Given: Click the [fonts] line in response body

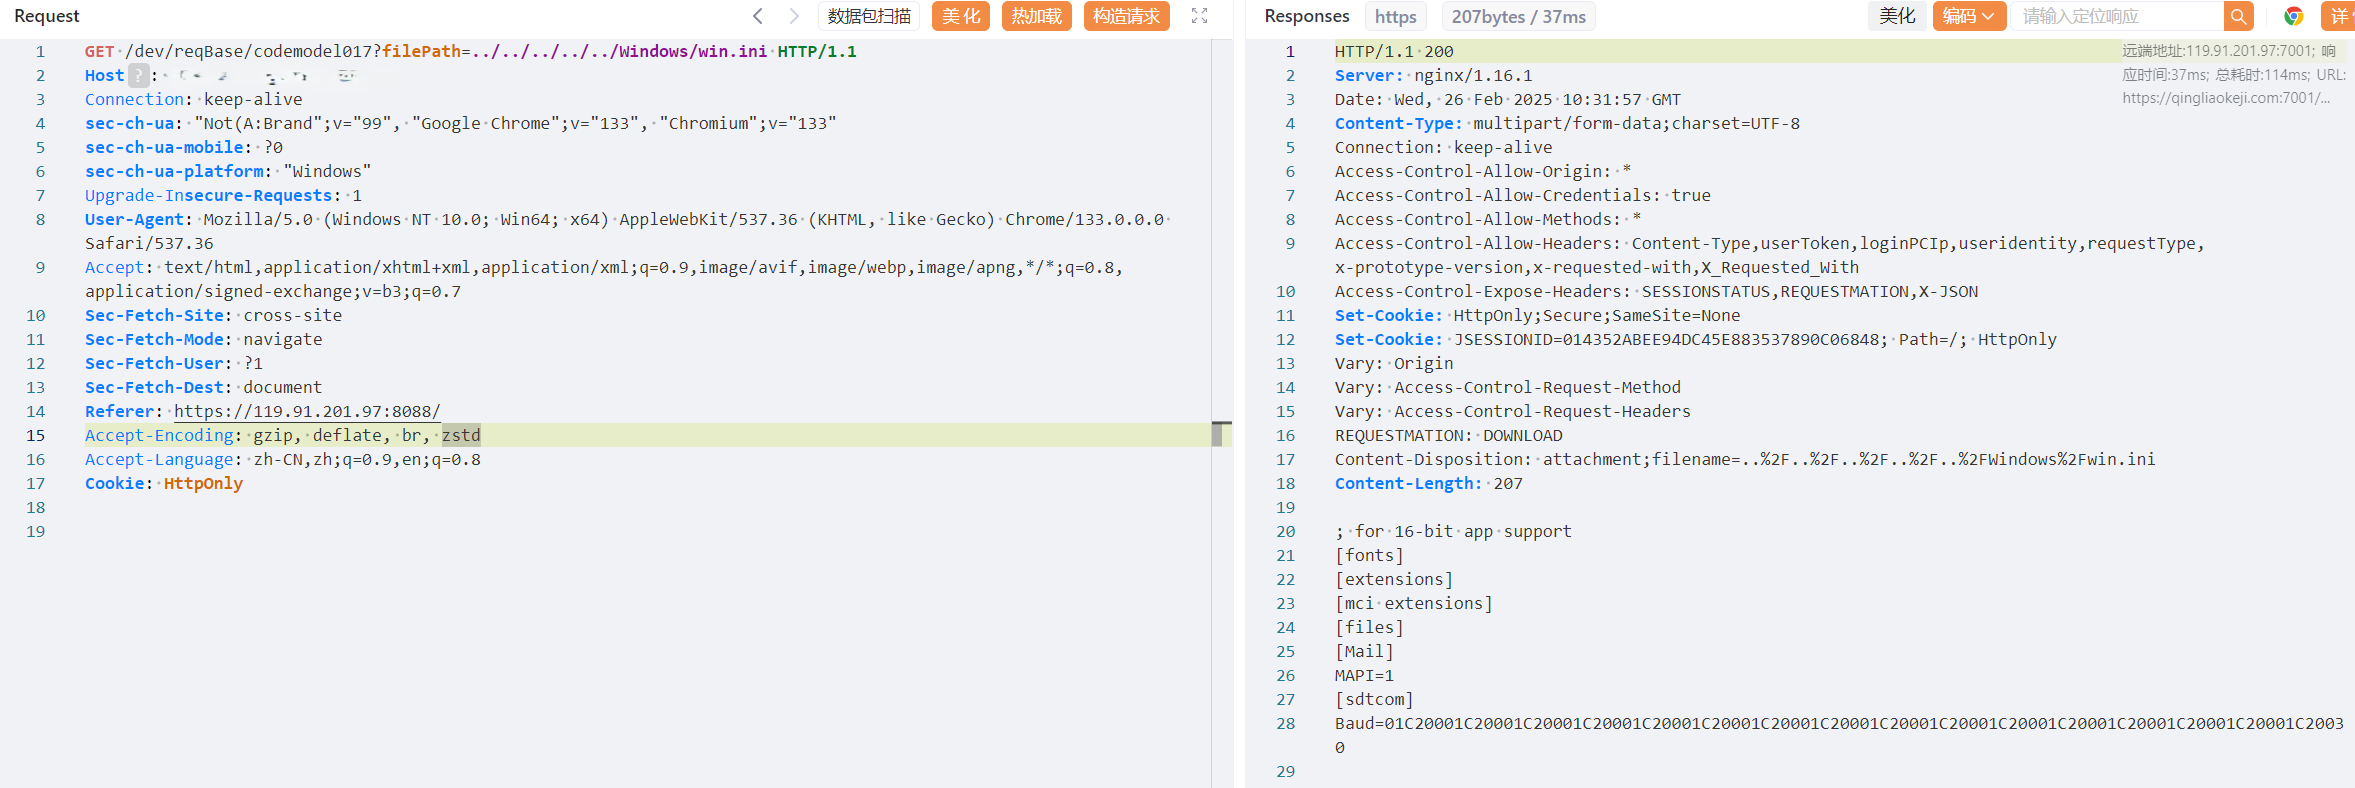Looking at the screenshot, I should point(1369,555).
